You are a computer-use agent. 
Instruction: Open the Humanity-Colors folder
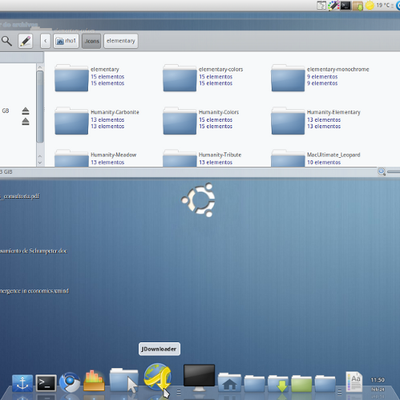tap(180, 121)
